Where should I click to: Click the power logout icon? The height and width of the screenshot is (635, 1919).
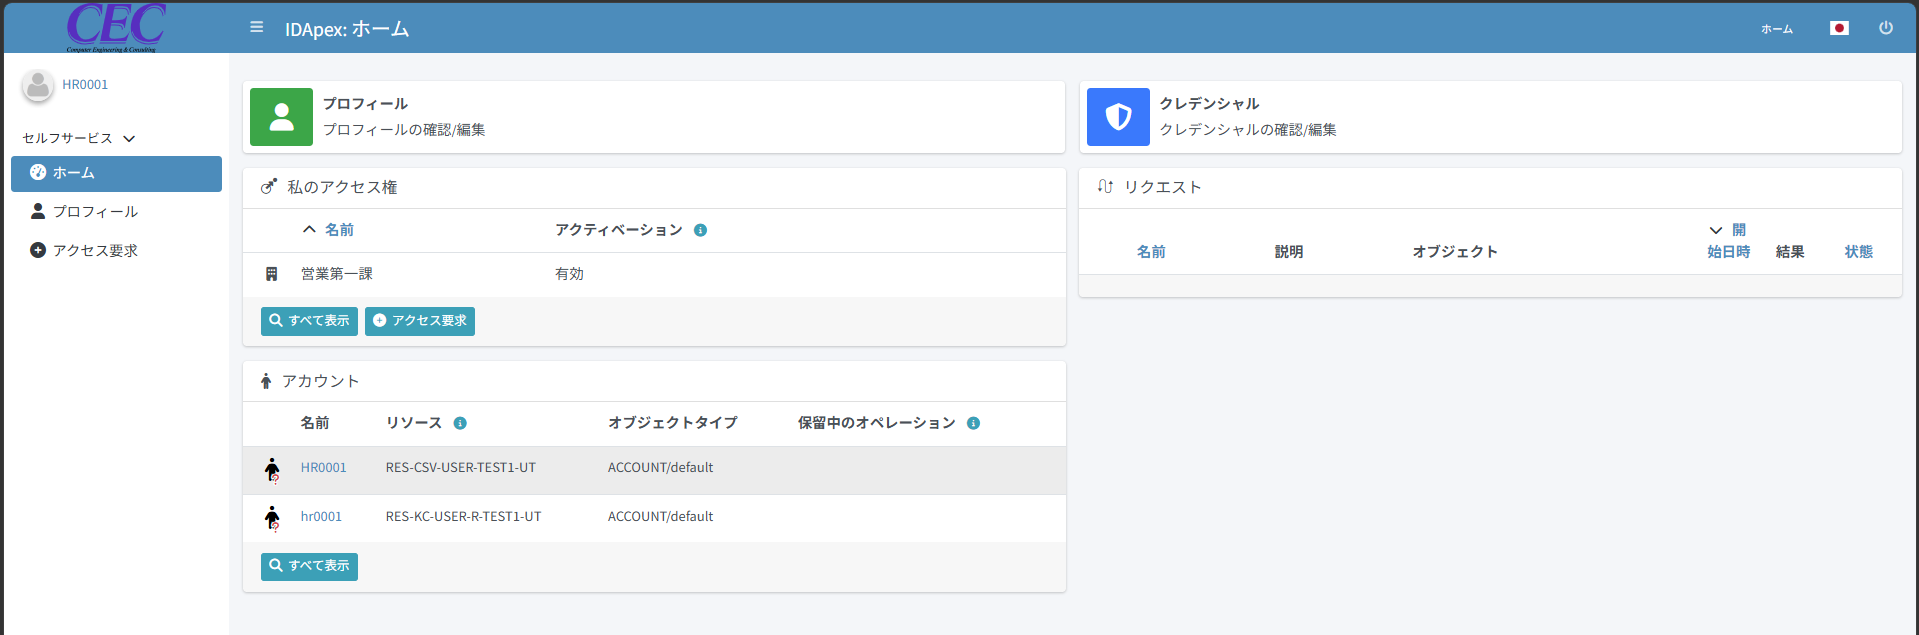pos(1886,28)
